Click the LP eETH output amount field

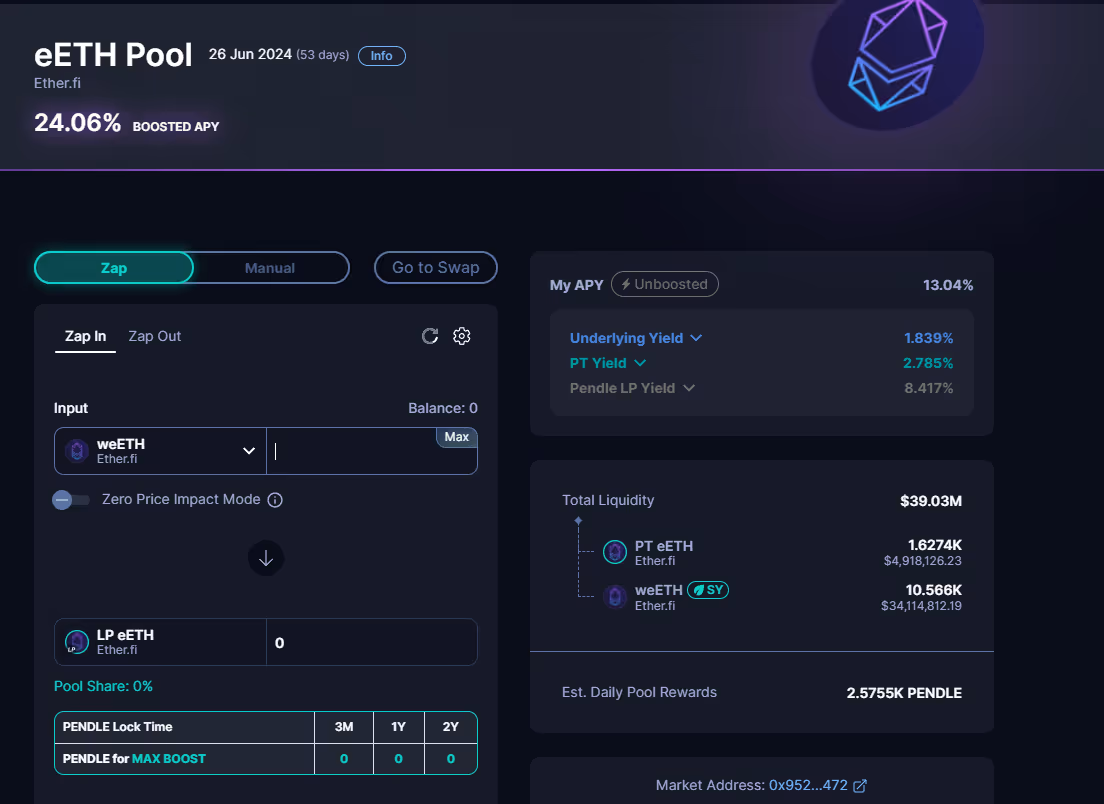click(x=372, y=642)
